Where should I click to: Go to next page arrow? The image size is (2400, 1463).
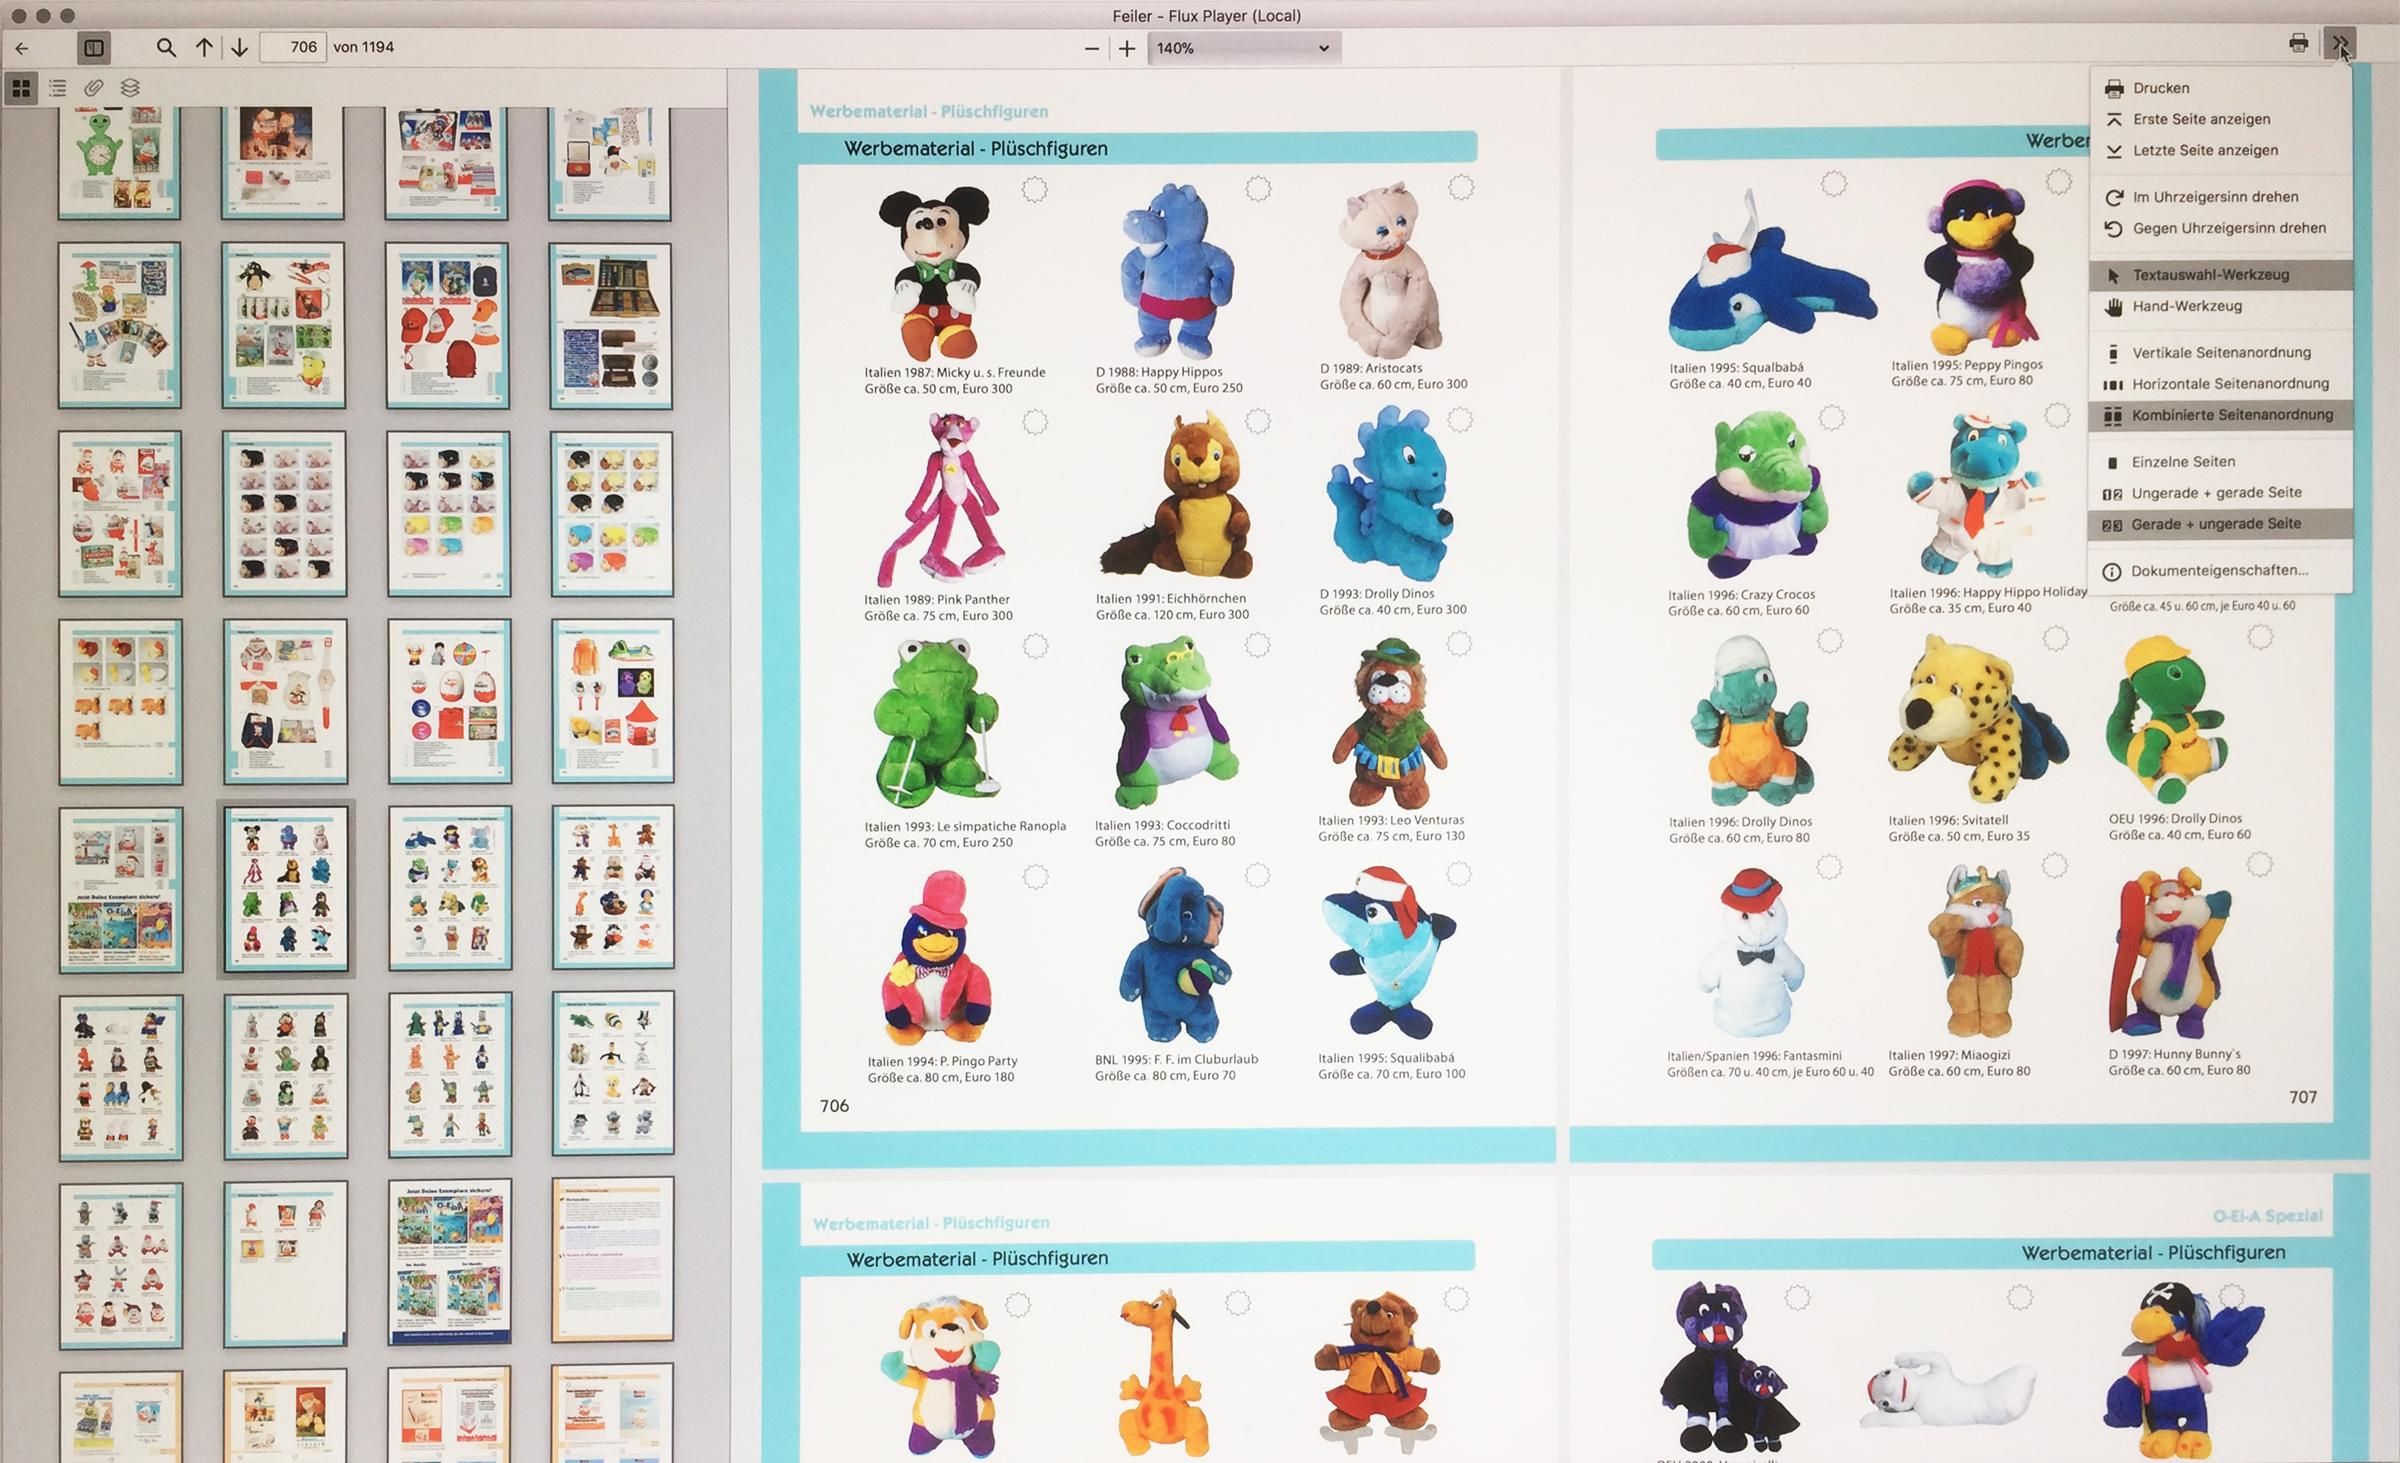[x=239, y=47]
